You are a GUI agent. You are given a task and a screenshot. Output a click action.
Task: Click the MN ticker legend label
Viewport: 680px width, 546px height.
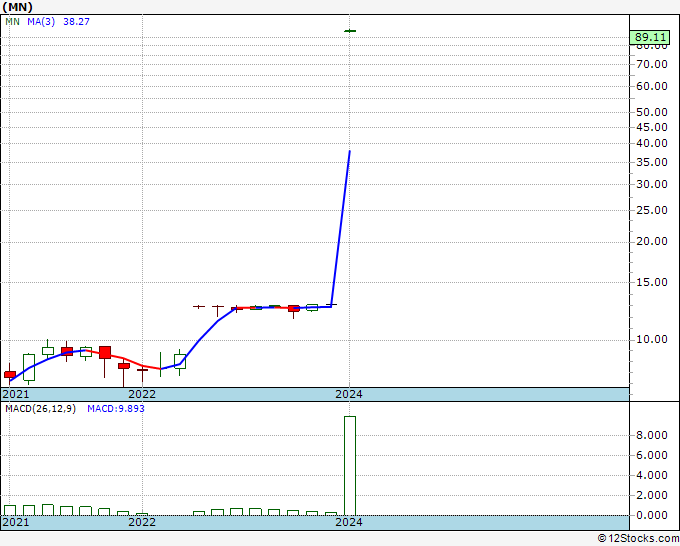click(x=12, y=21)
